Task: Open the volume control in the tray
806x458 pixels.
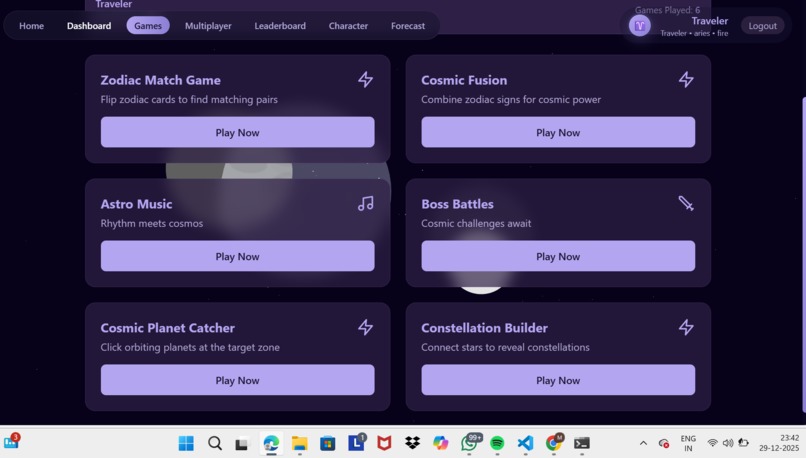Action: pos(728,443)
